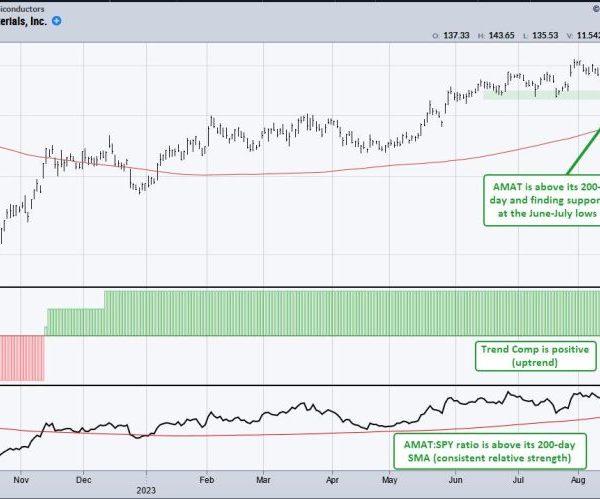Click the high price value 143.65
The width and height of the screenshot is (600, 499).
(x=502, y=35)
